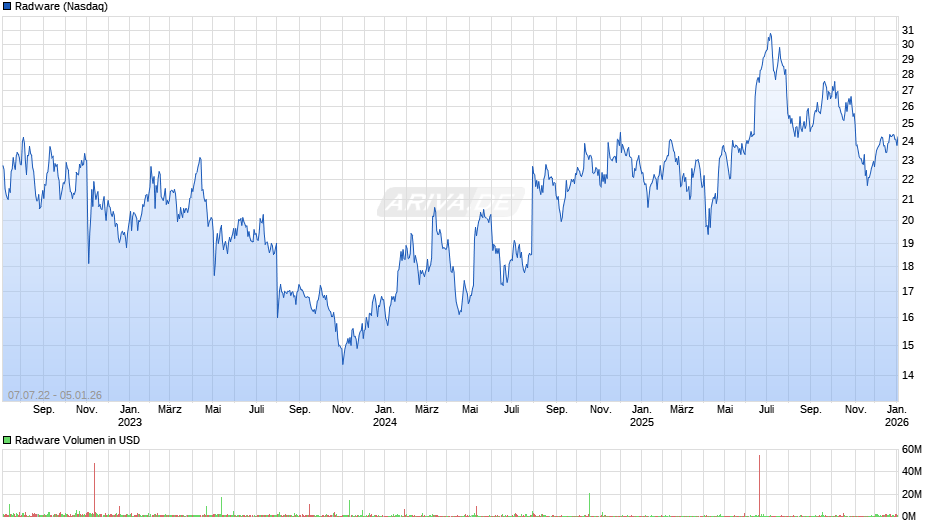Click the price axis label 30

(908, 44)
